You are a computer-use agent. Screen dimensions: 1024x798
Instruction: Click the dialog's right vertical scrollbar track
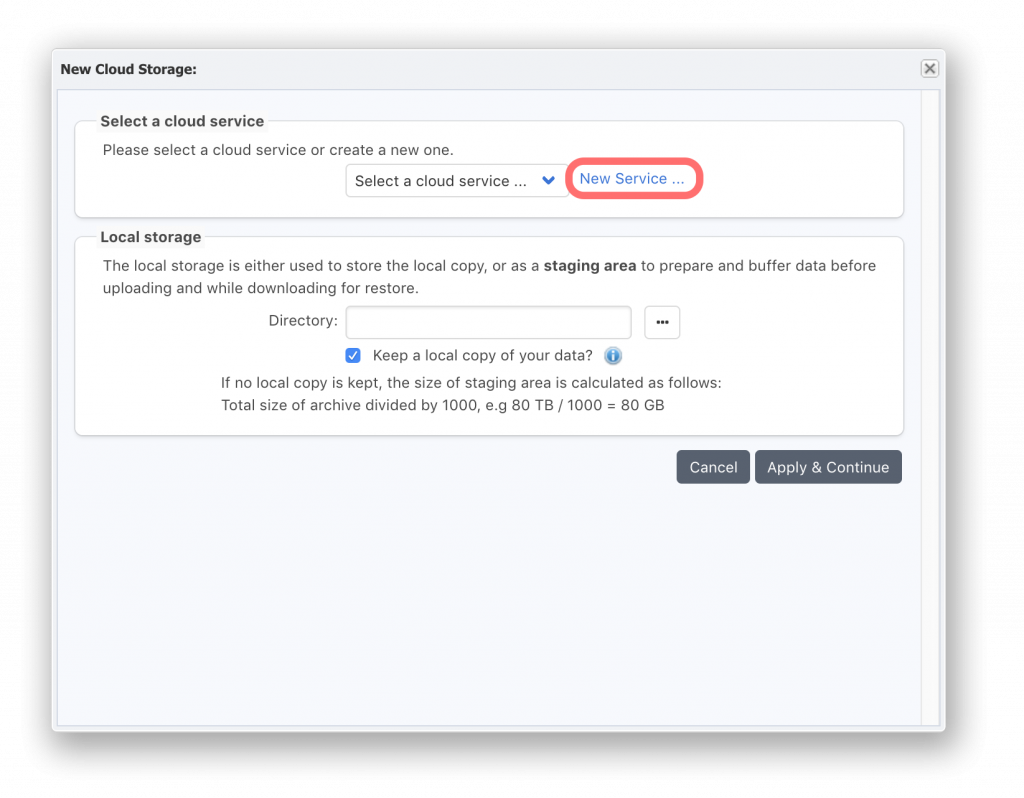[x=930, y=408]
